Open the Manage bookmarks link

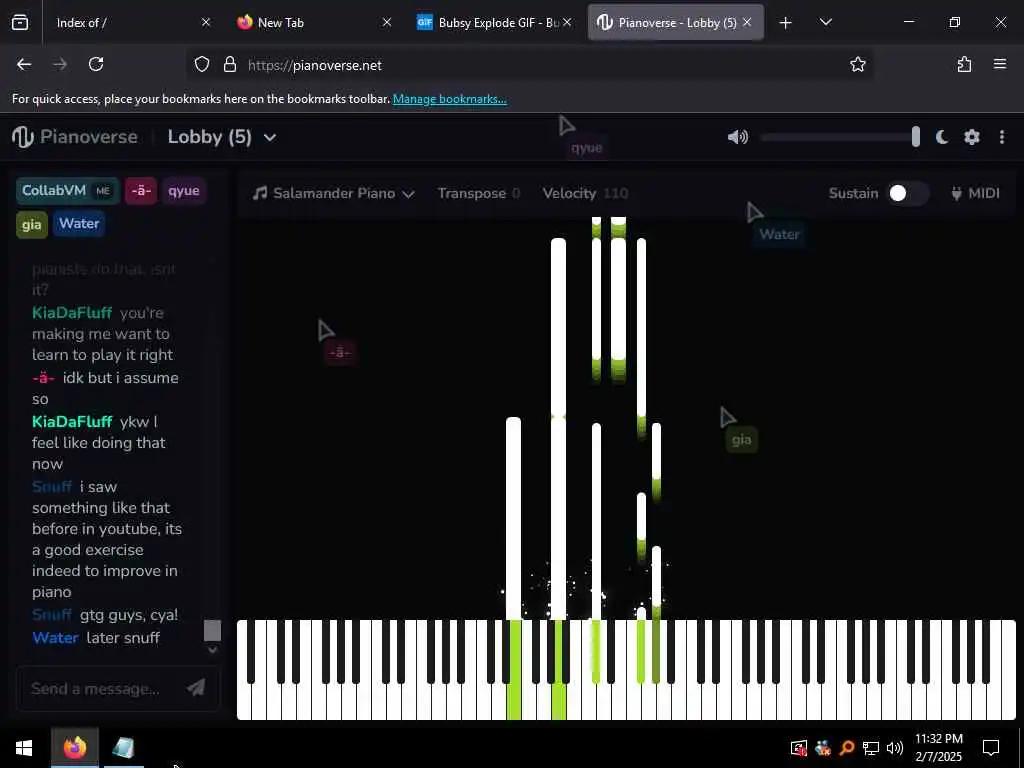[449, 99]
